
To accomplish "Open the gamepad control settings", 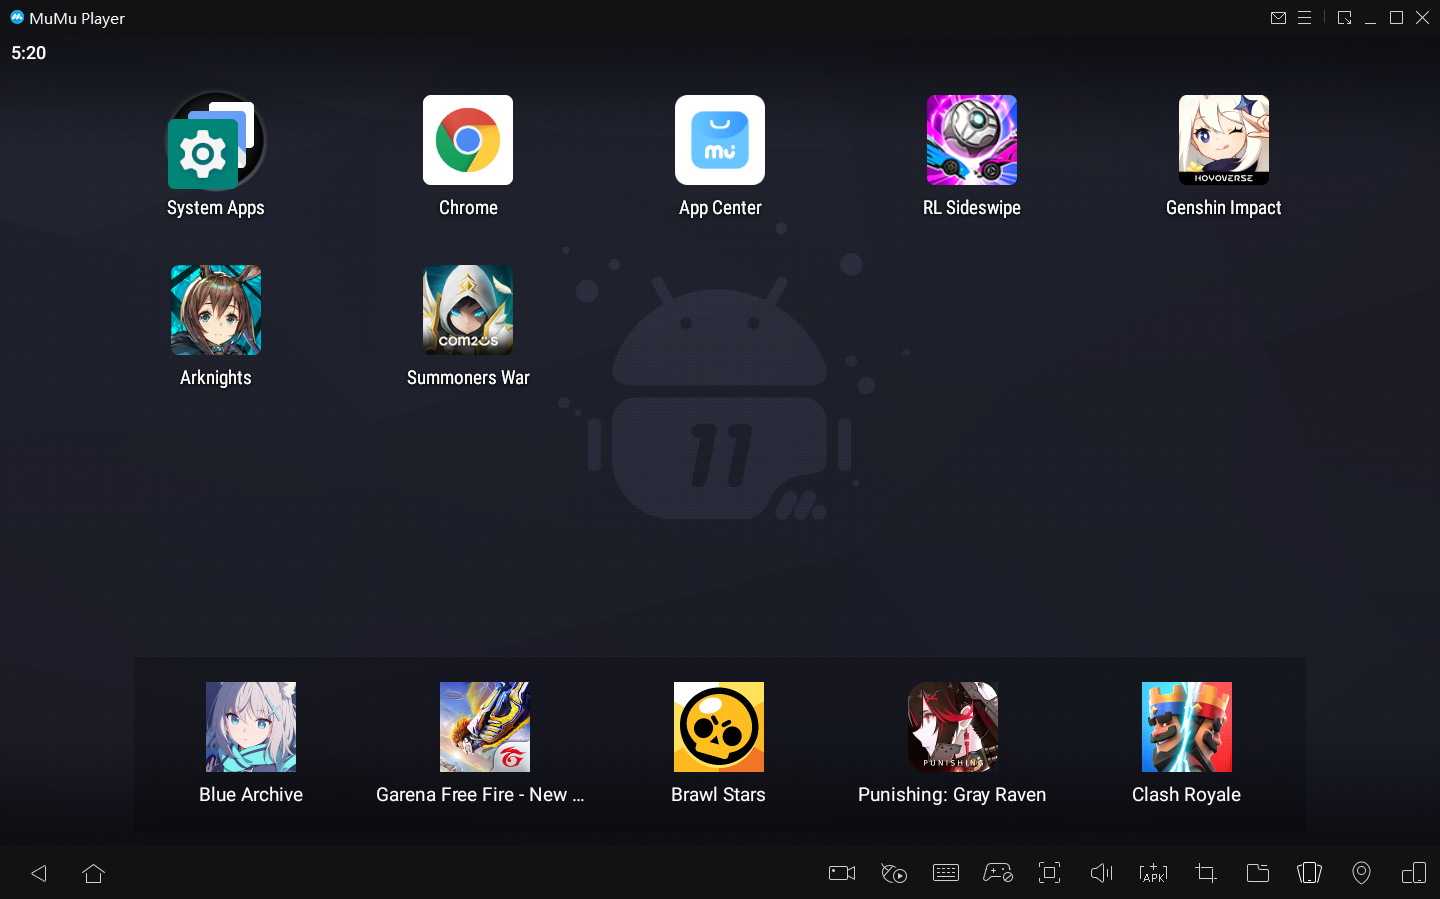I will [x=998, y=873].
